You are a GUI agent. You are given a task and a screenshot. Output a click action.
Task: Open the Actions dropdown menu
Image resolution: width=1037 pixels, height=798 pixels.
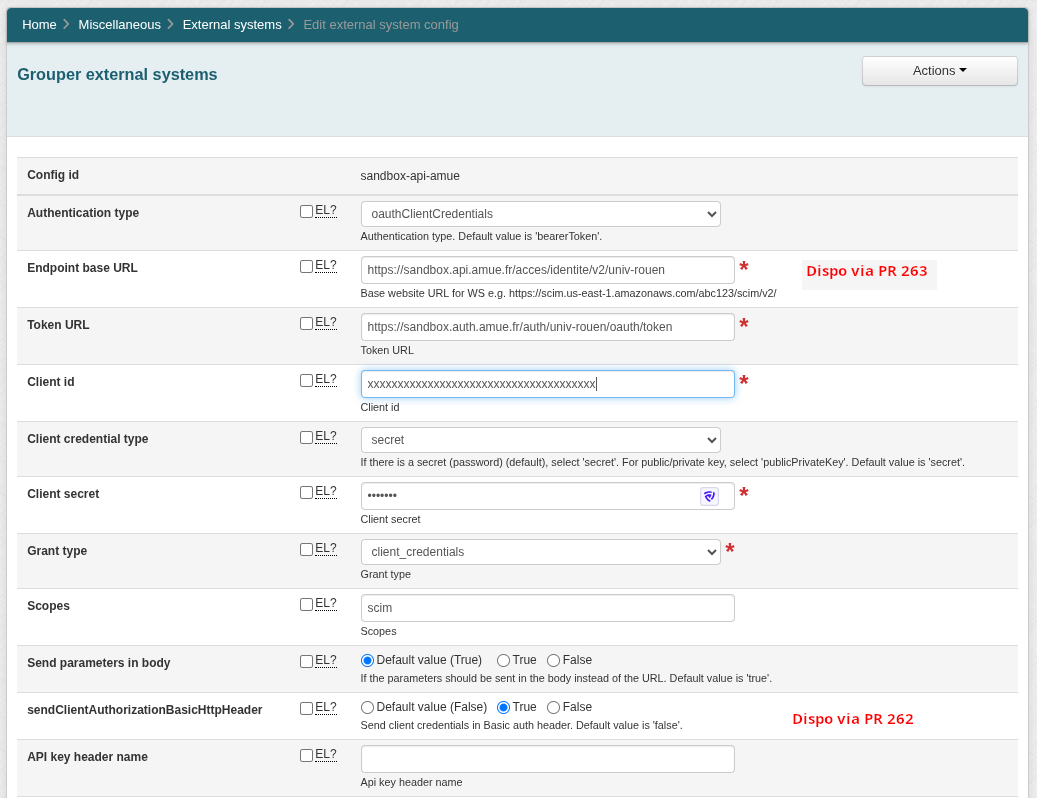939,71
